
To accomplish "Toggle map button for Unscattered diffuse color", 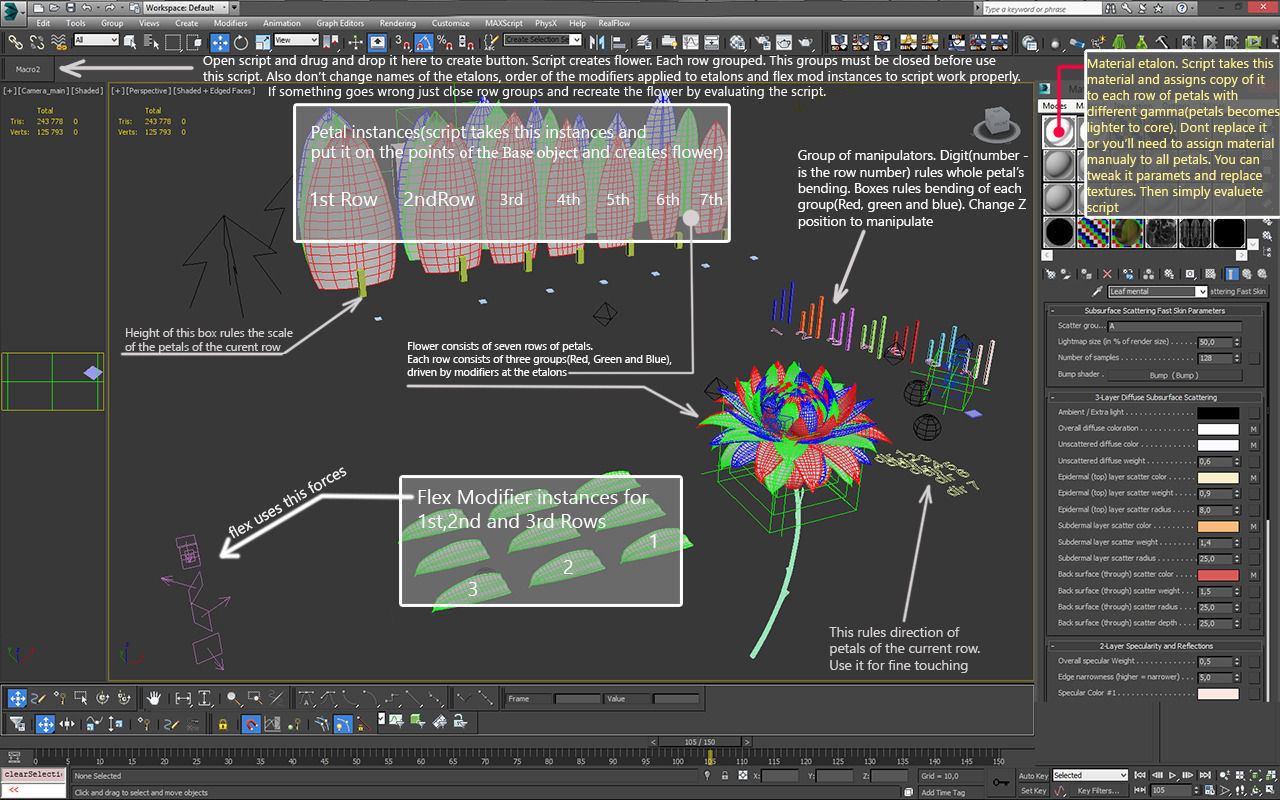I will click(1252, 445).
